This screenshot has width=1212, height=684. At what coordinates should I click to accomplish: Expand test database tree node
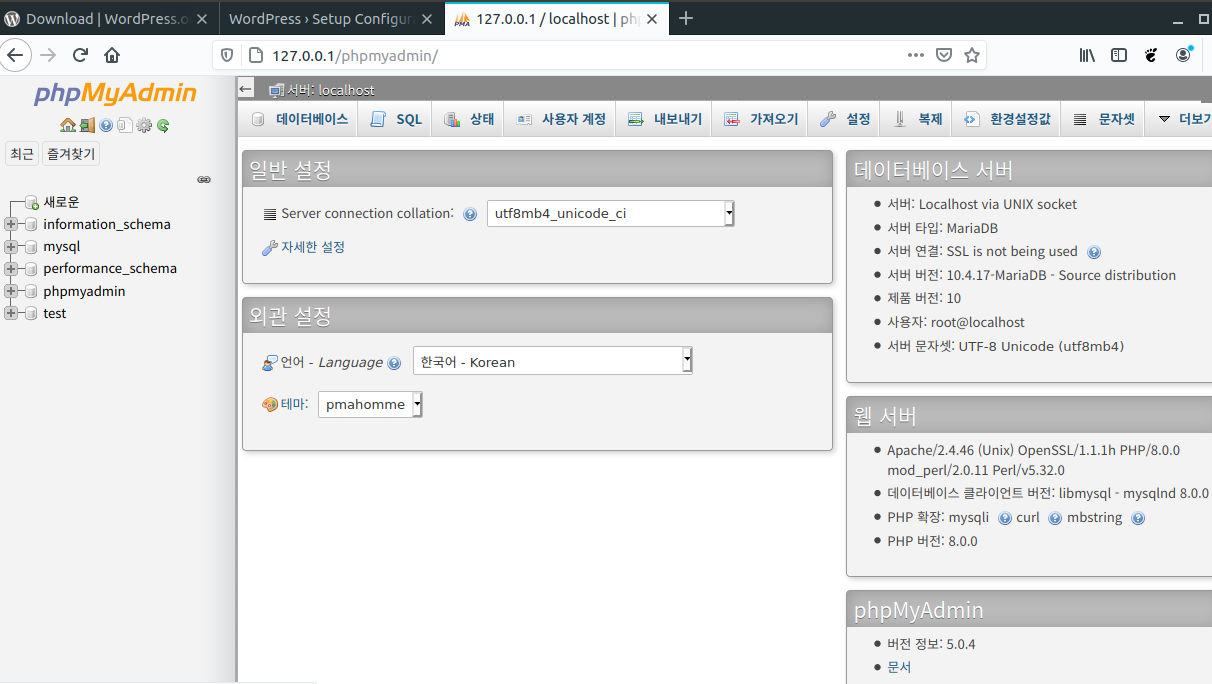(11, 313)
